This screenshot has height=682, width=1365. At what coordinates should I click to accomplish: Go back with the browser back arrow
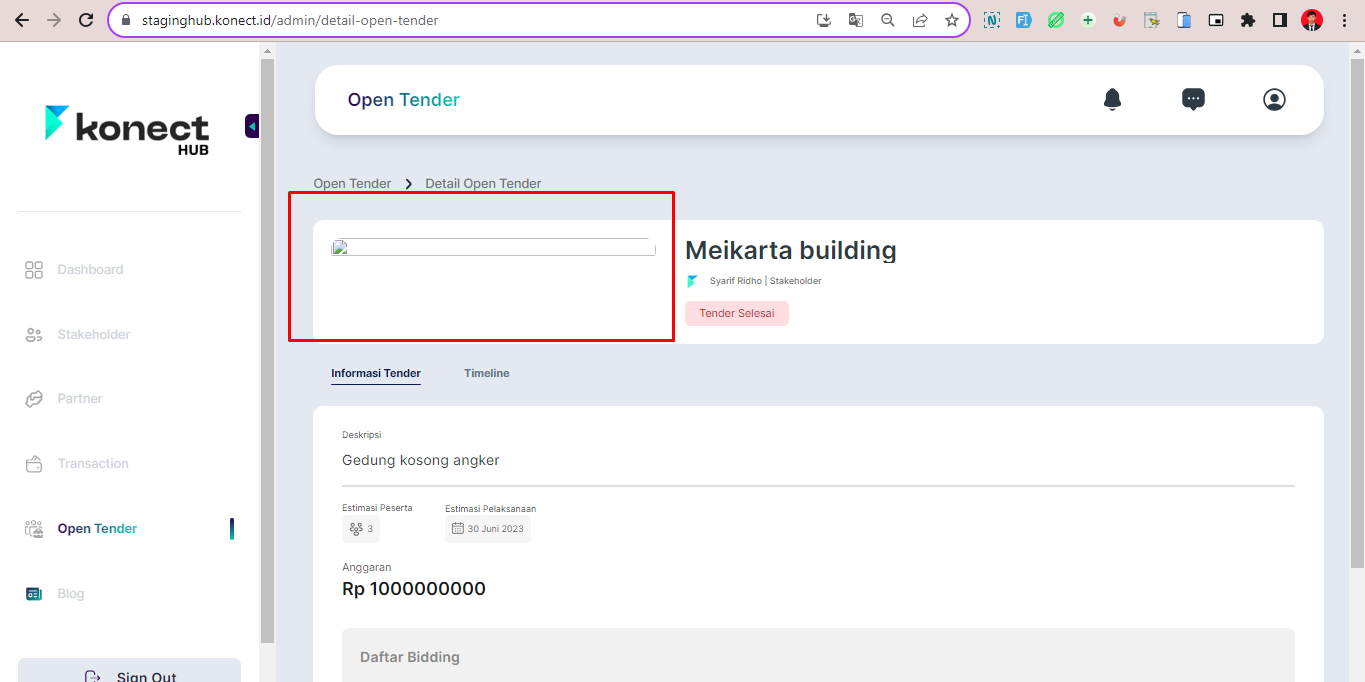pos(22,20)
